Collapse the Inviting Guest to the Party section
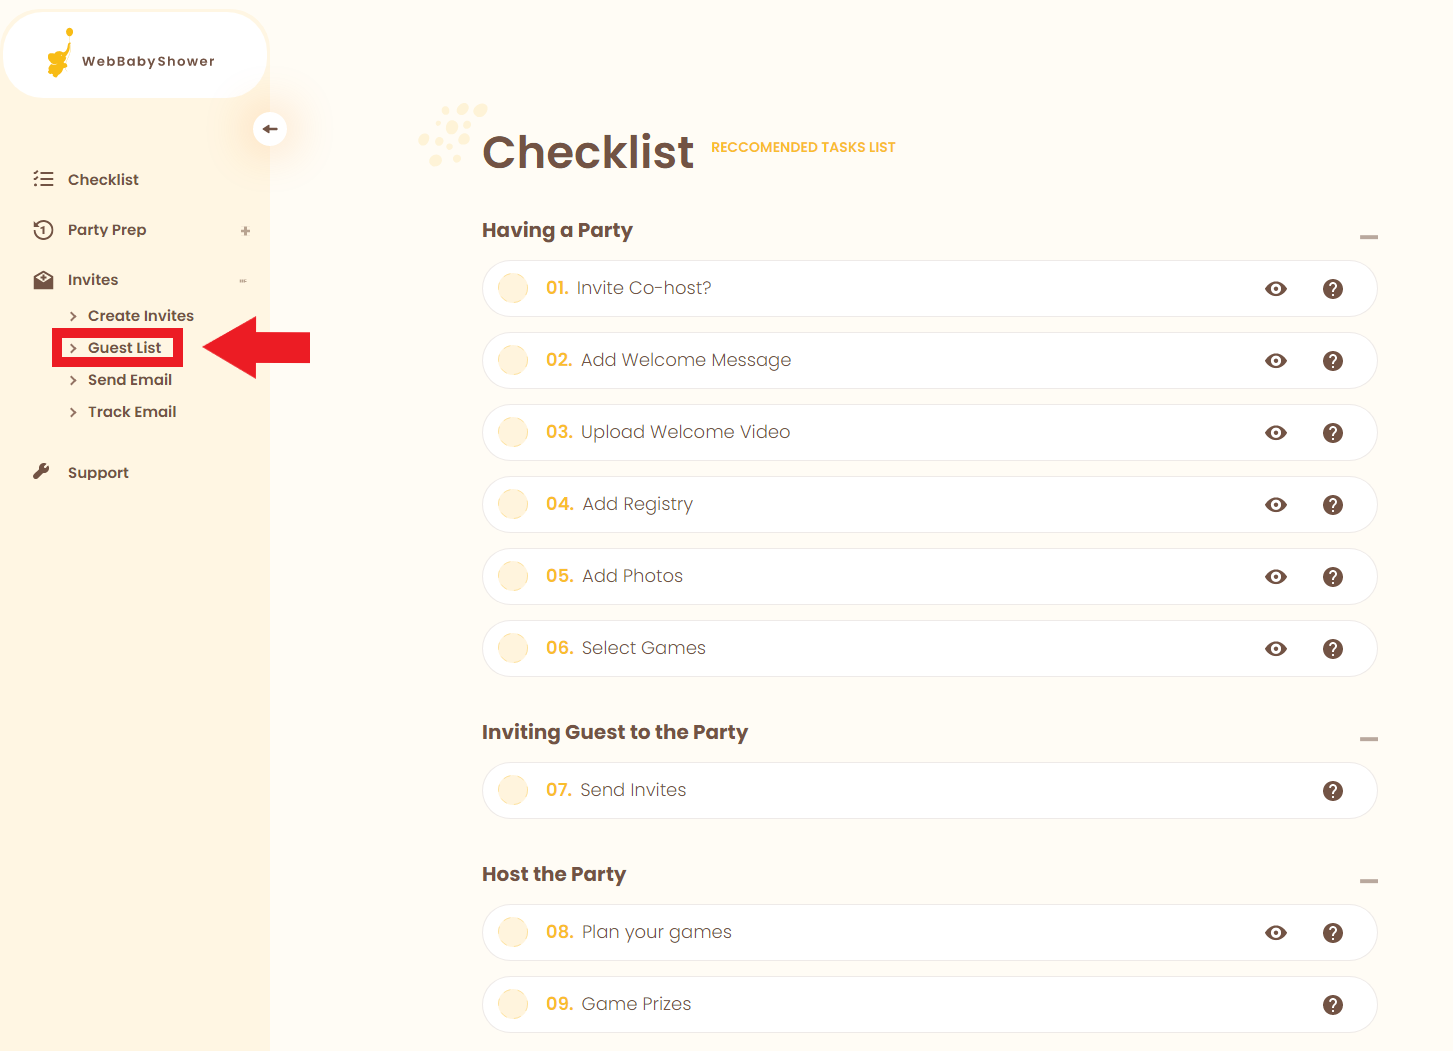The width and height of the screenshot is (1453, 1051). (1368, 739)
